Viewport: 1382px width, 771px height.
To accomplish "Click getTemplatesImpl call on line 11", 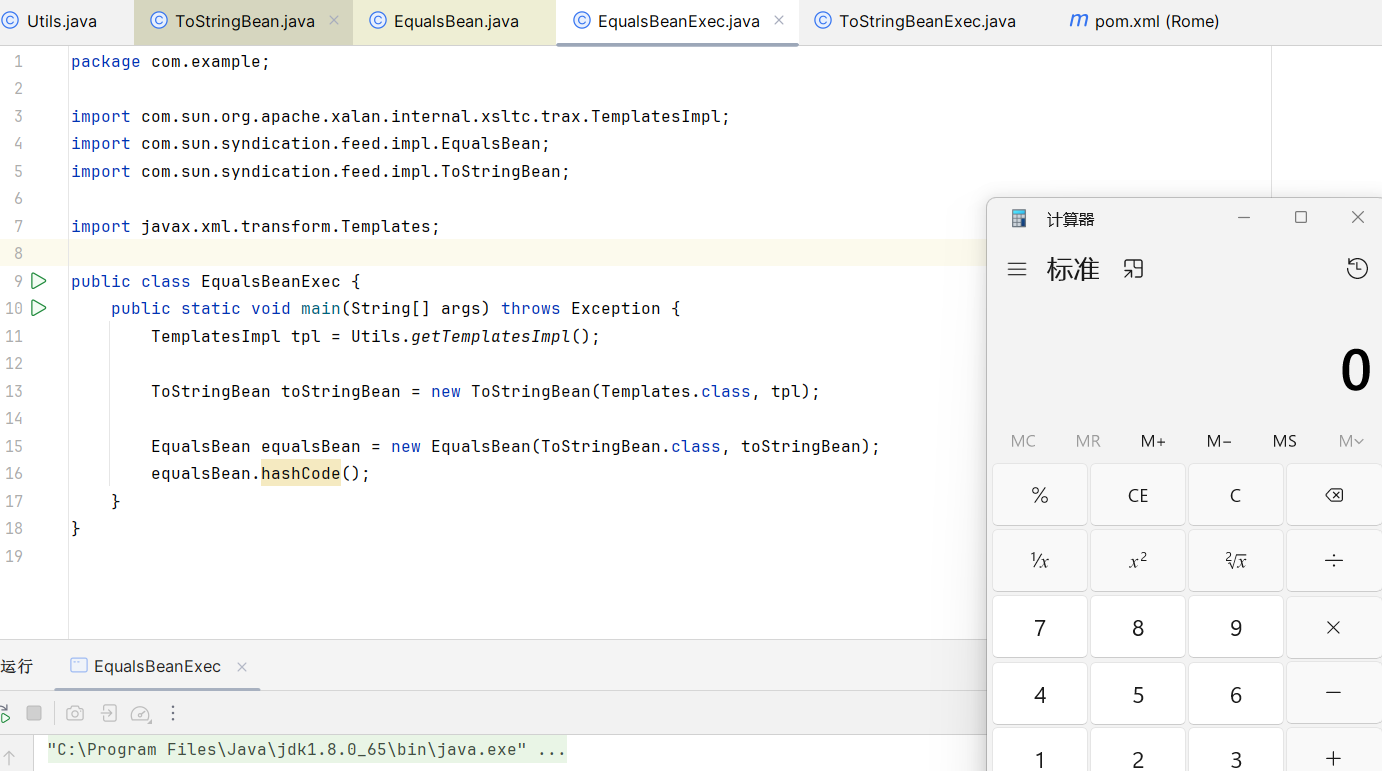I will [x=490, y=336].
